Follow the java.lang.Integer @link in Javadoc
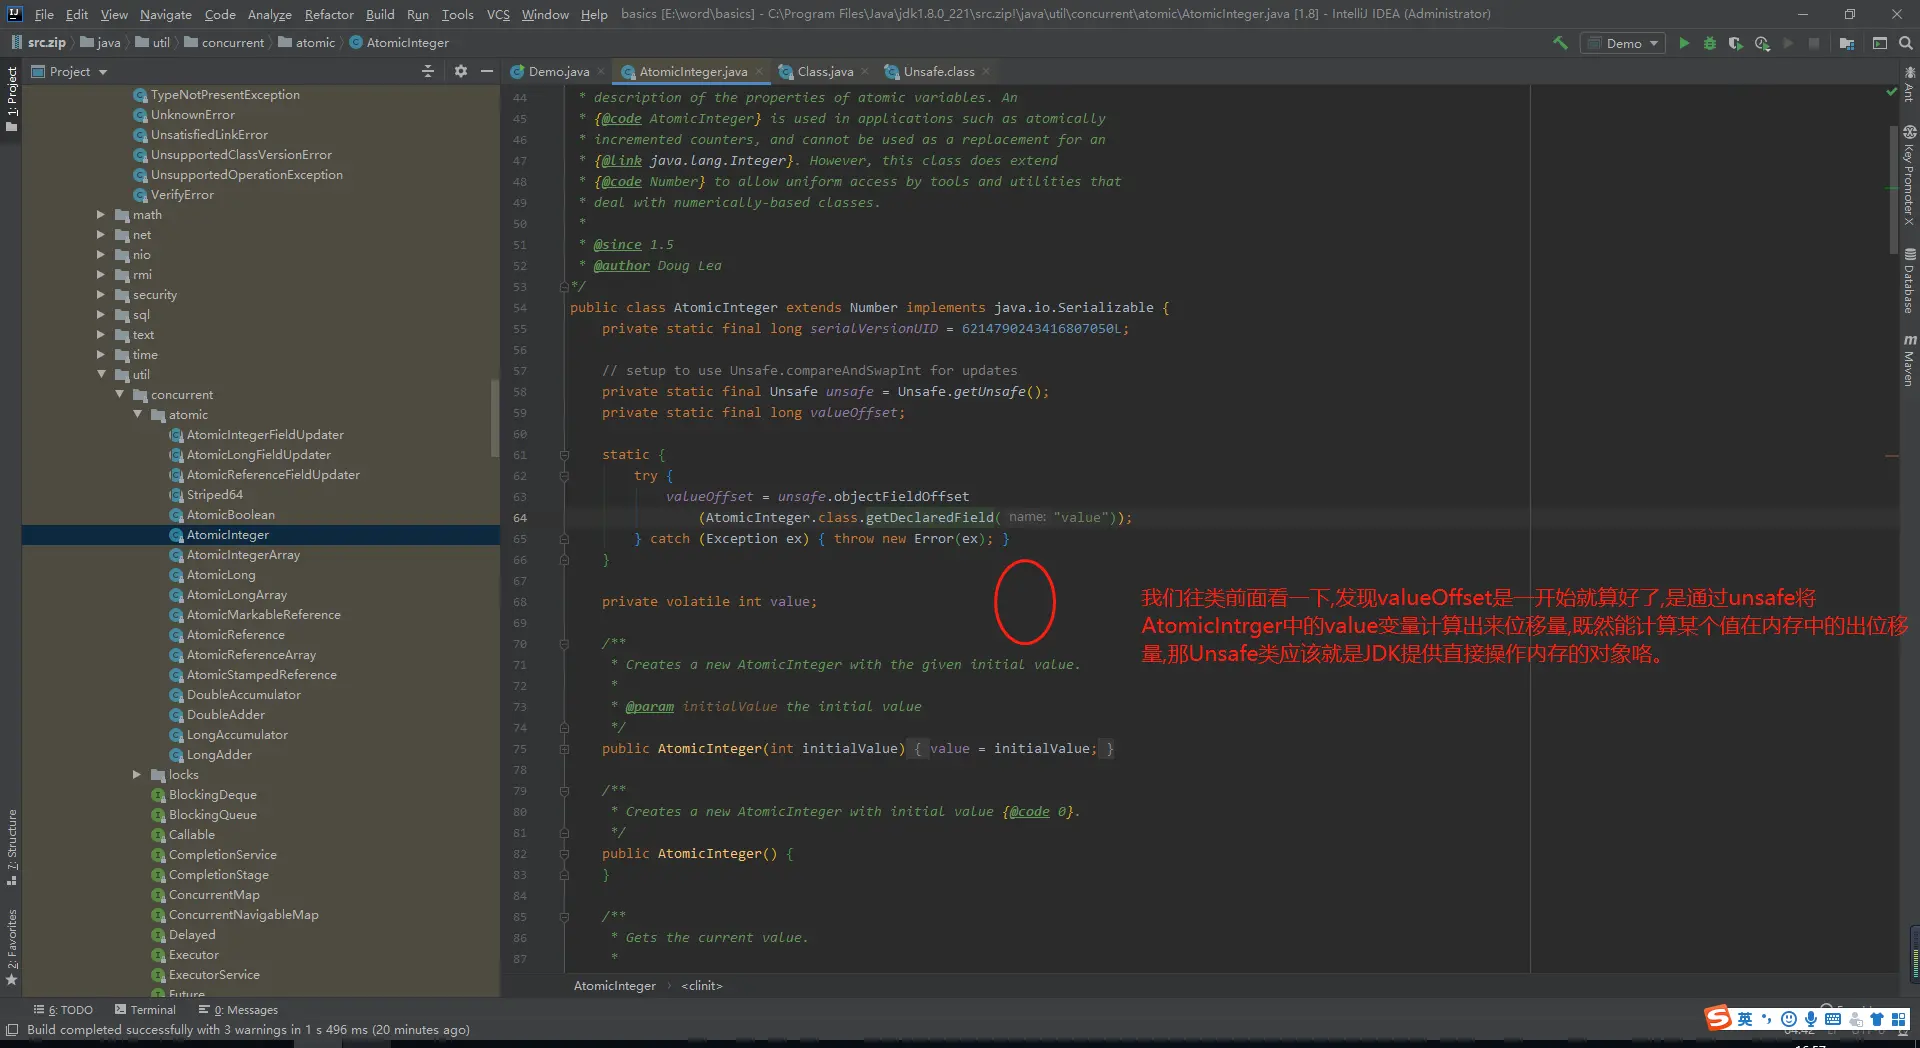Screen dimensions: 1920x1048 coord(719,161)
